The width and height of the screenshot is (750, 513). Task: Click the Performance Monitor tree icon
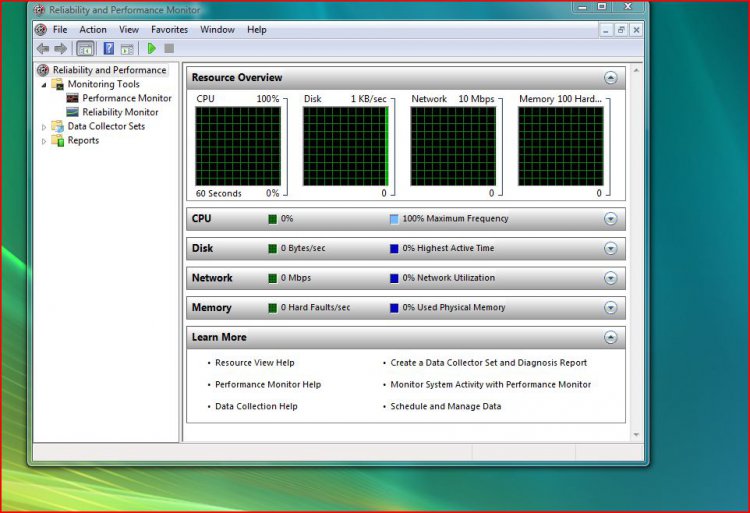[x=72, y=98]
